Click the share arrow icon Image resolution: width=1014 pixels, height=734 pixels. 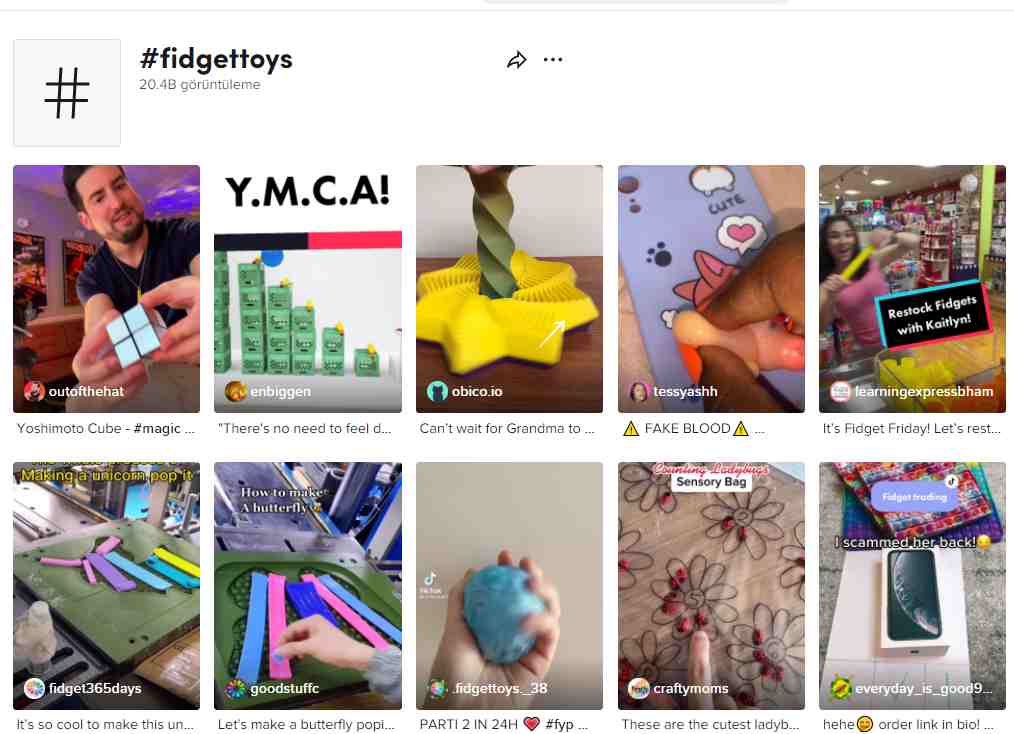point(517,60)
